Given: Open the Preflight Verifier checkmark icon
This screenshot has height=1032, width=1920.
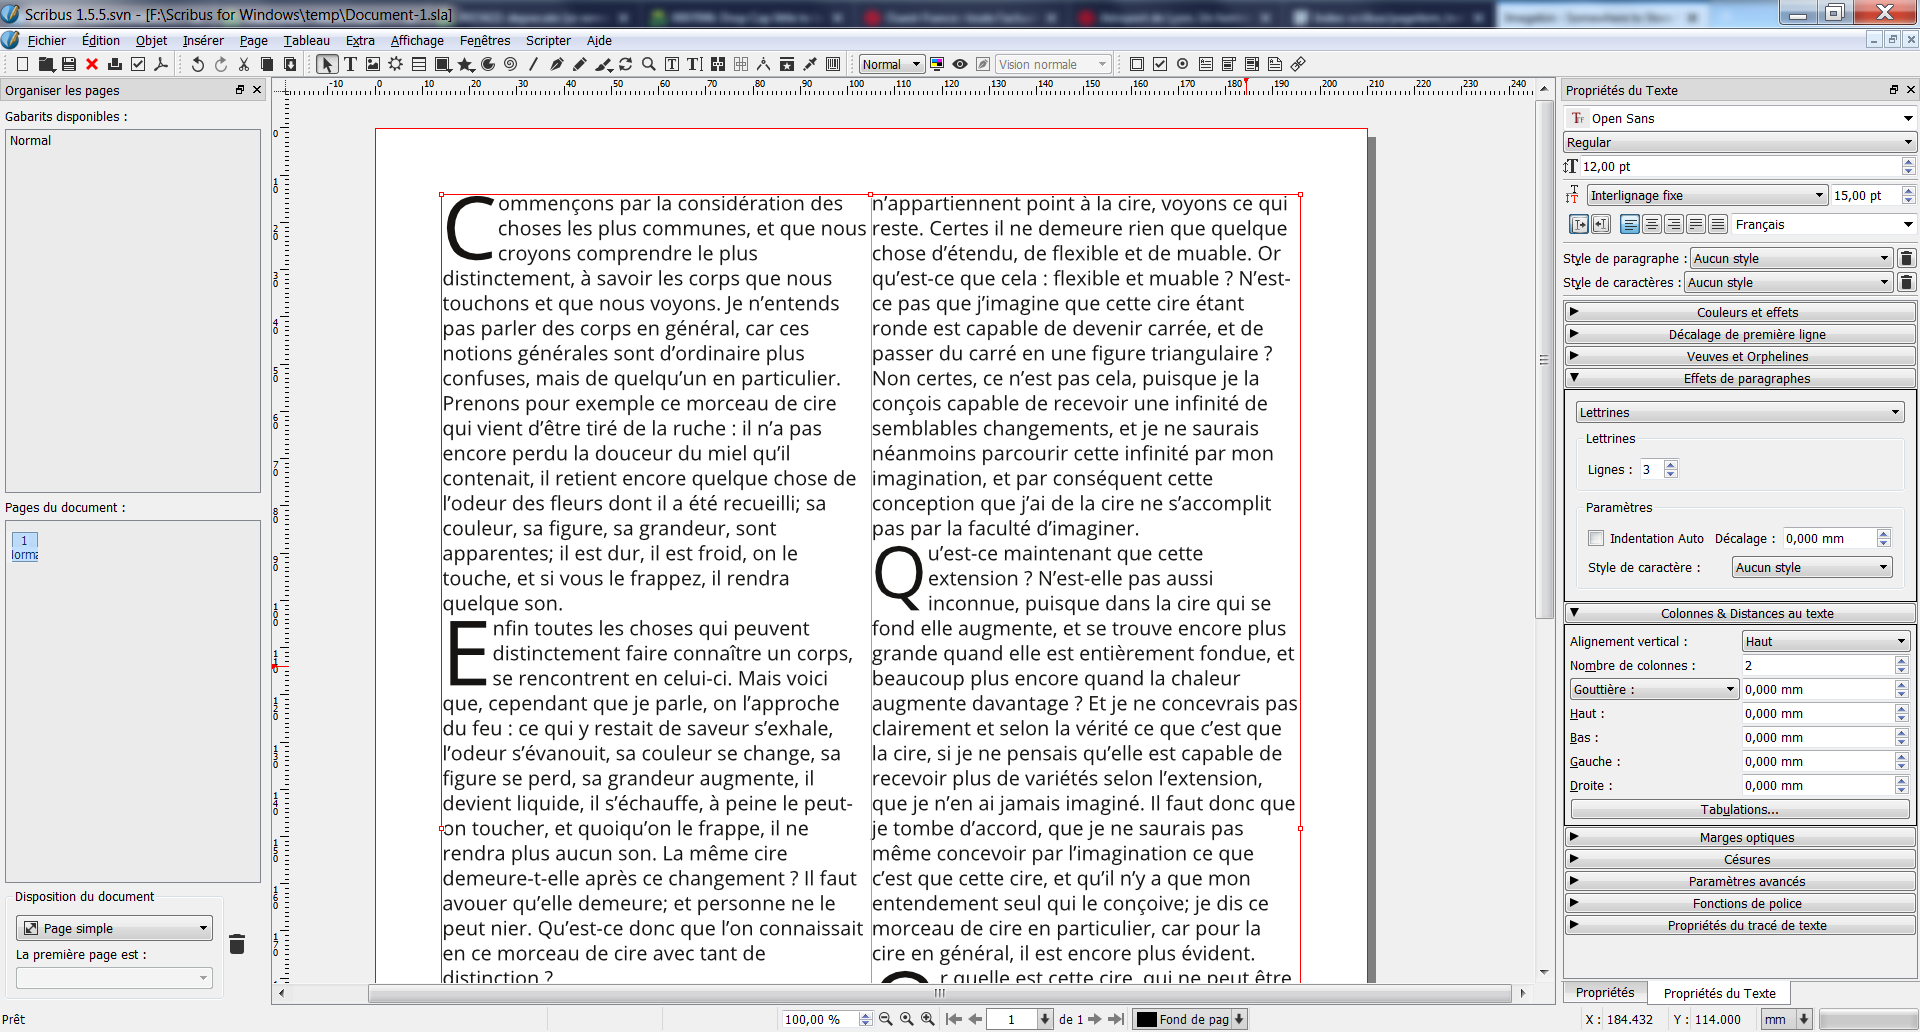Looking at the screenshot, I should [x=138, y=64].
